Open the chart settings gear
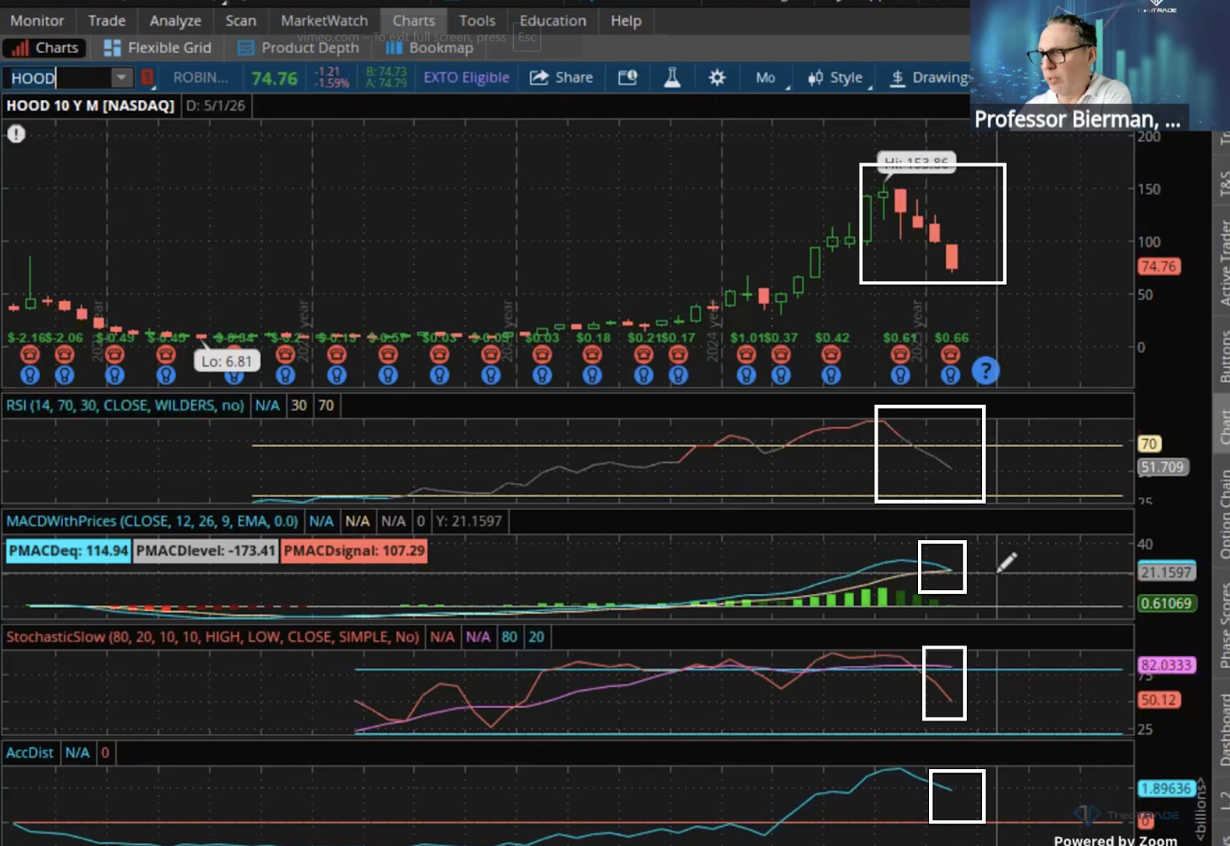 click(x=717, y=77)
